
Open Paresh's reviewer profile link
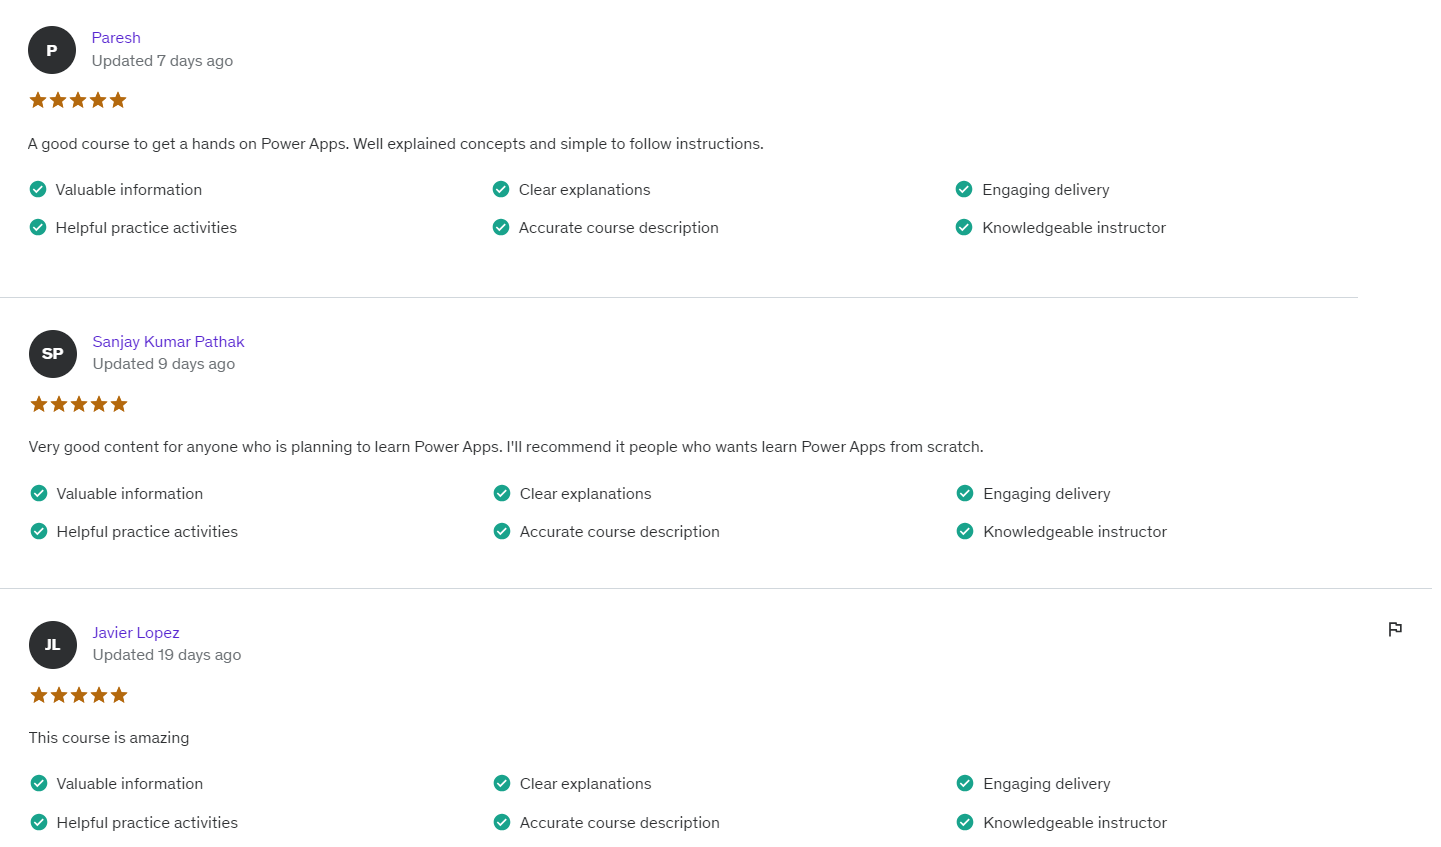[116, 38]
